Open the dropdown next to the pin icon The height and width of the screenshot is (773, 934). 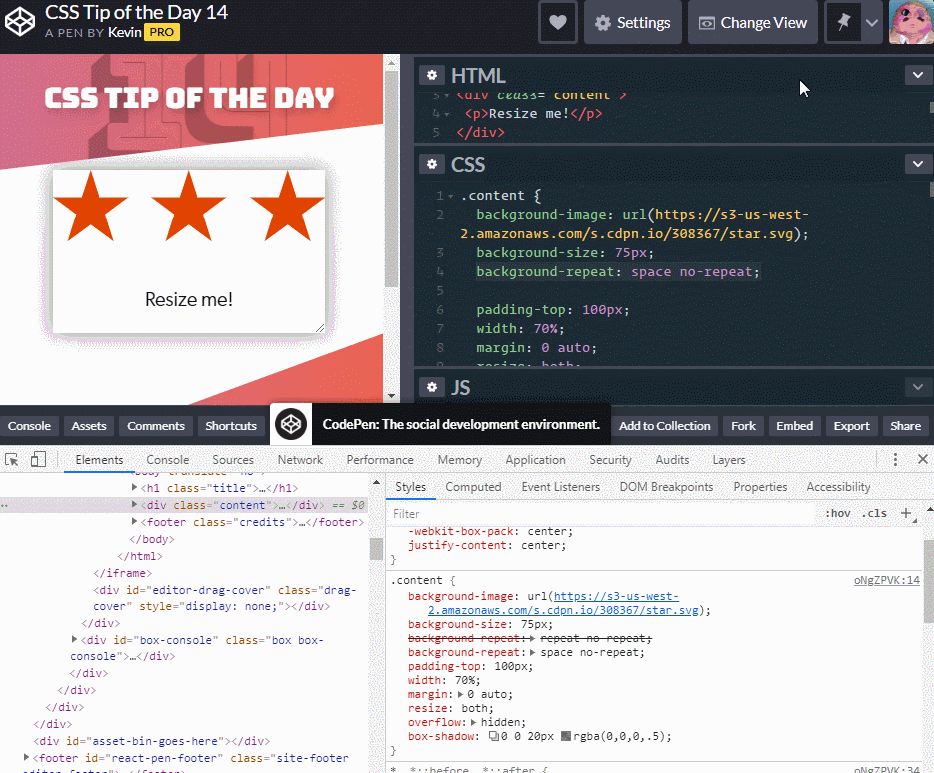pyautogui.click(x=871, y=23)
